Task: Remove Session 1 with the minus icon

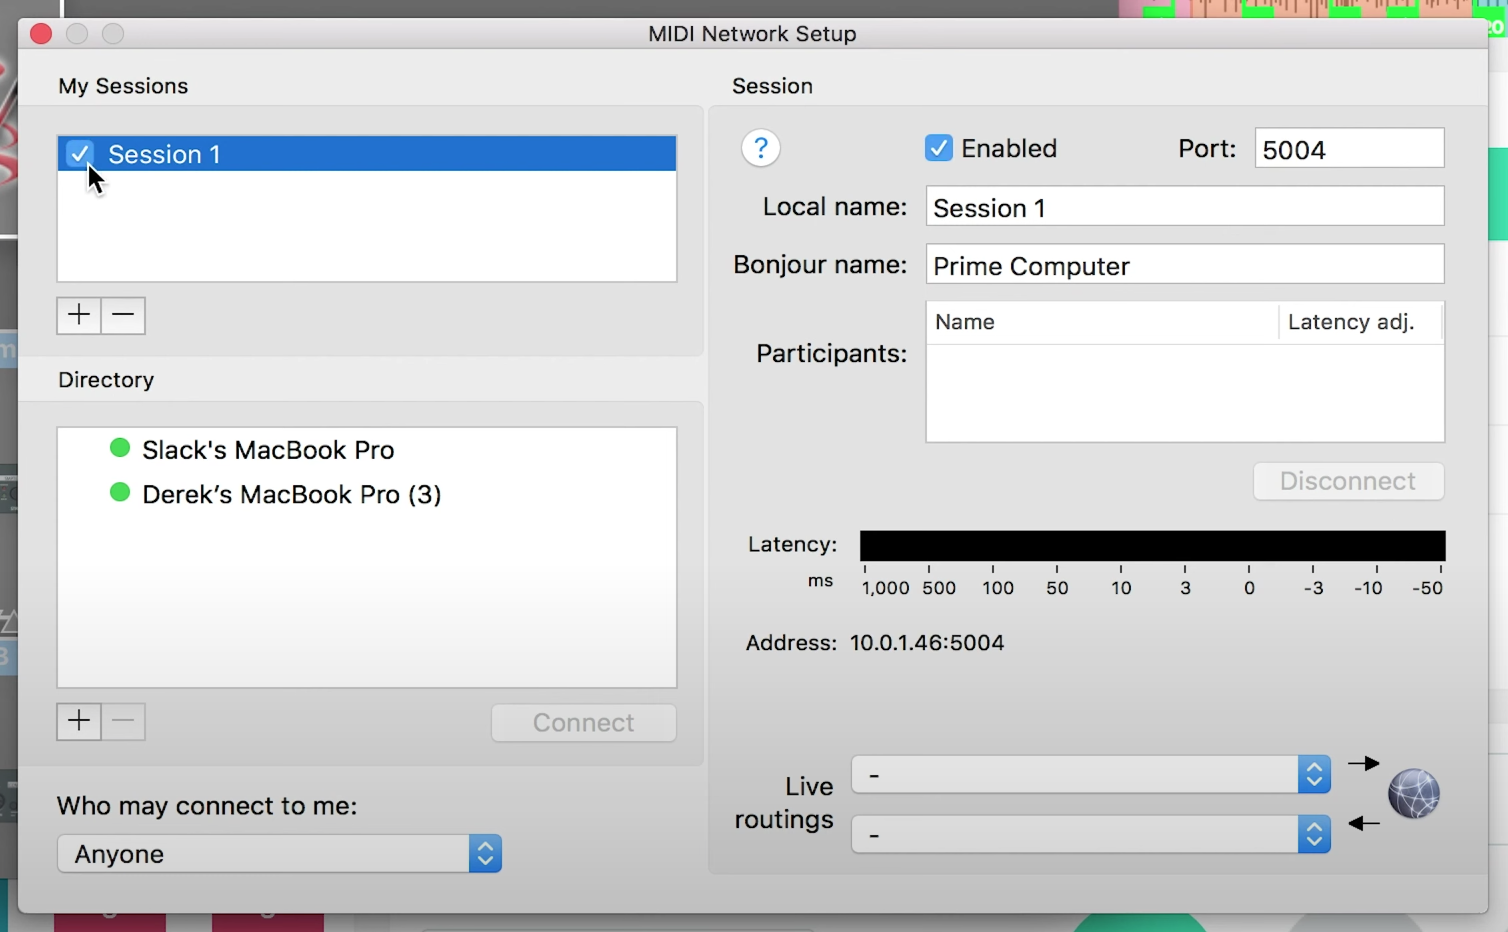Action: [x=123, y=315]
